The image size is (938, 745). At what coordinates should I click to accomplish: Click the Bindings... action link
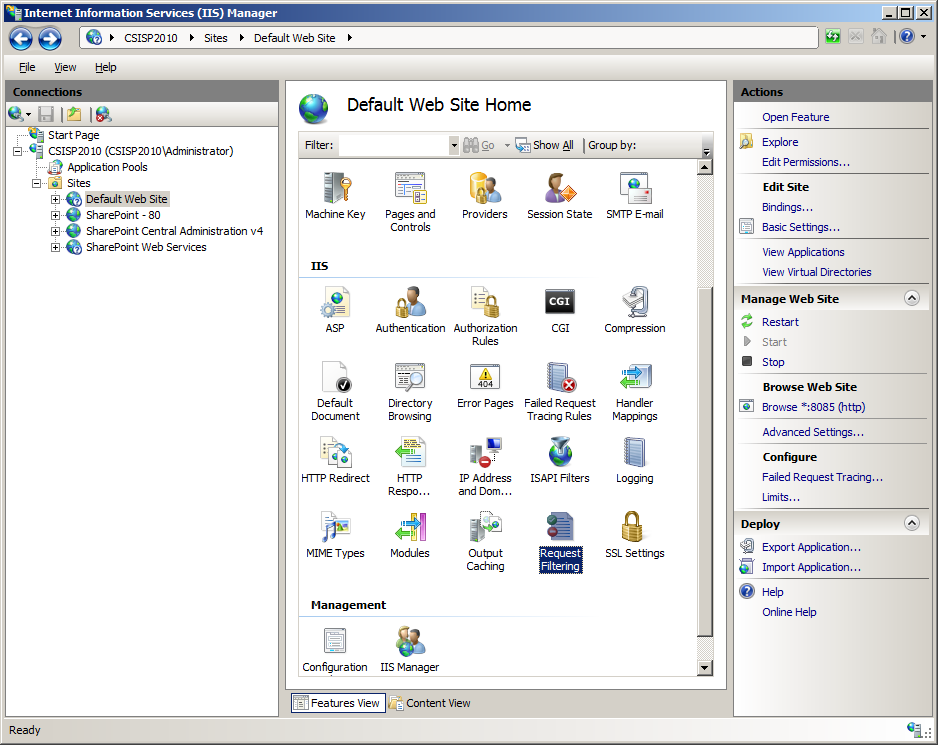[787, 207]
